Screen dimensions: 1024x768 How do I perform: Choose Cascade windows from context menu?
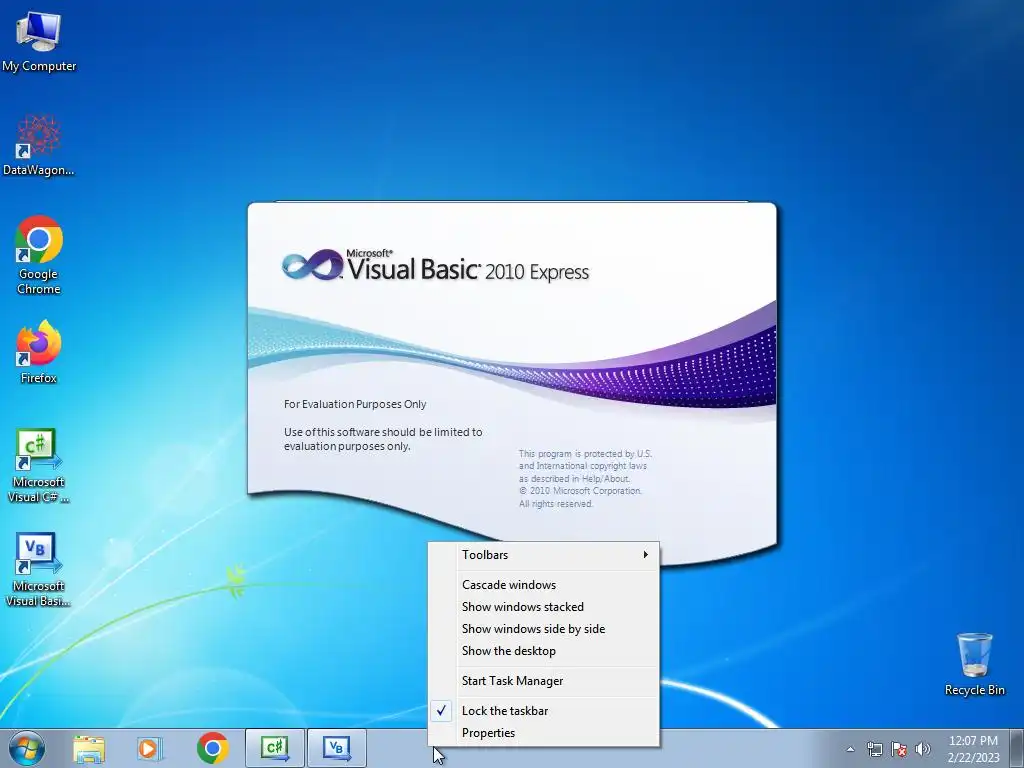(544, 585)
